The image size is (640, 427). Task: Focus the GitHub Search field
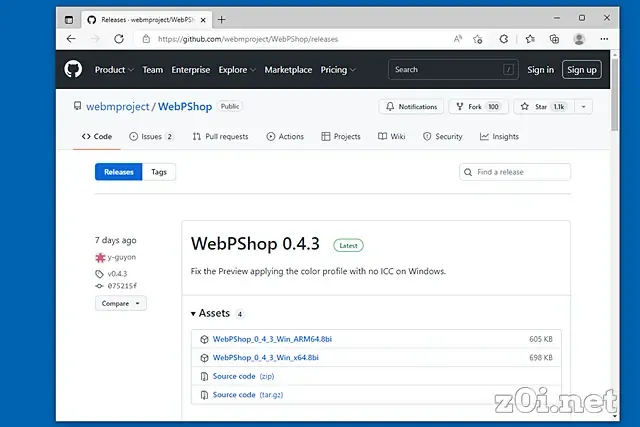pyautogui.click(x=453, y=69)
